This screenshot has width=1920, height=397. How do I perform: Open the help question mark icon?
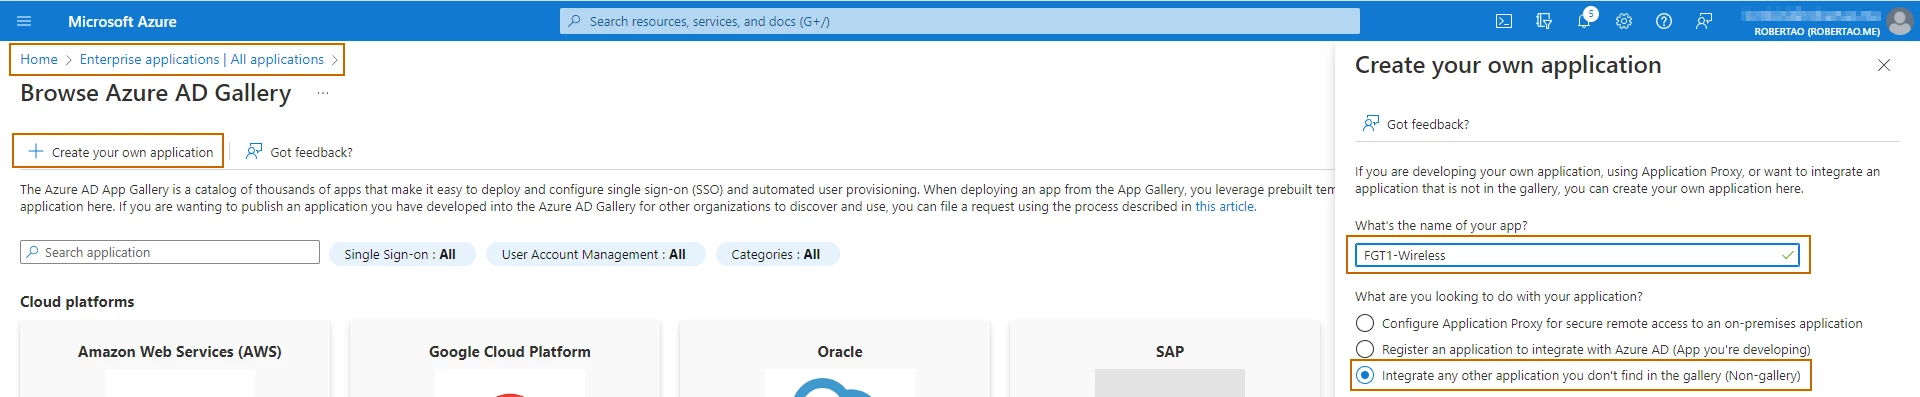1664,21
